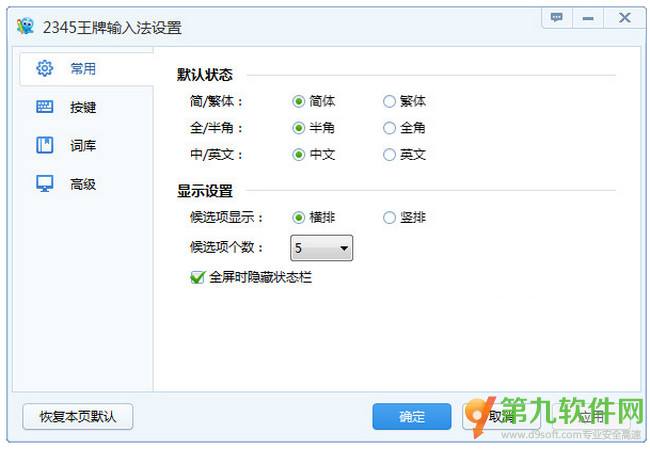Select the 繁体 radio button
This screenshot has height=449, width=650.
pyautogui.click(x=389, y=101)
